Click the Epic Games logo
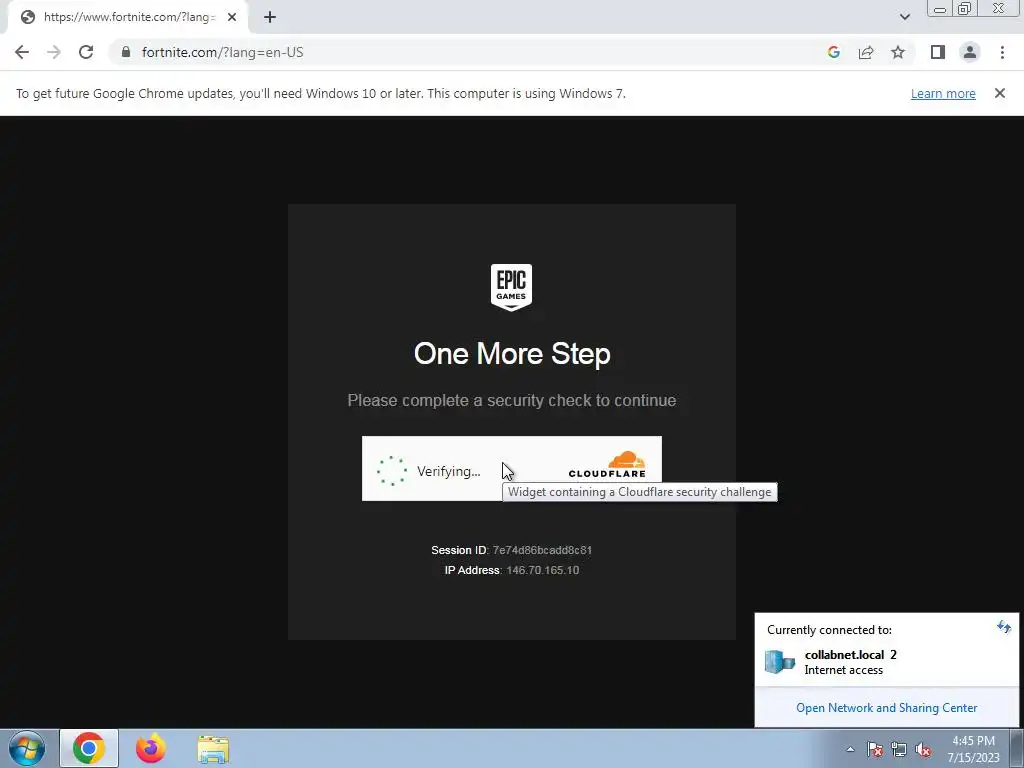 coord(511,287)
